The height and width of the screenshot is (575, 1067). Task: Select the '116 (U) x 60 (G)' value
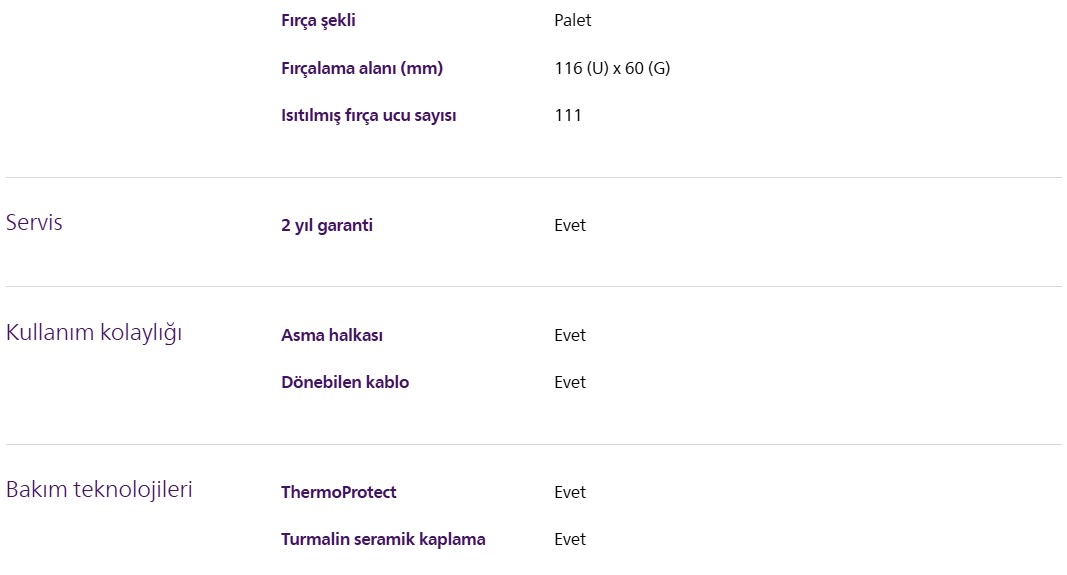(612, 68)
